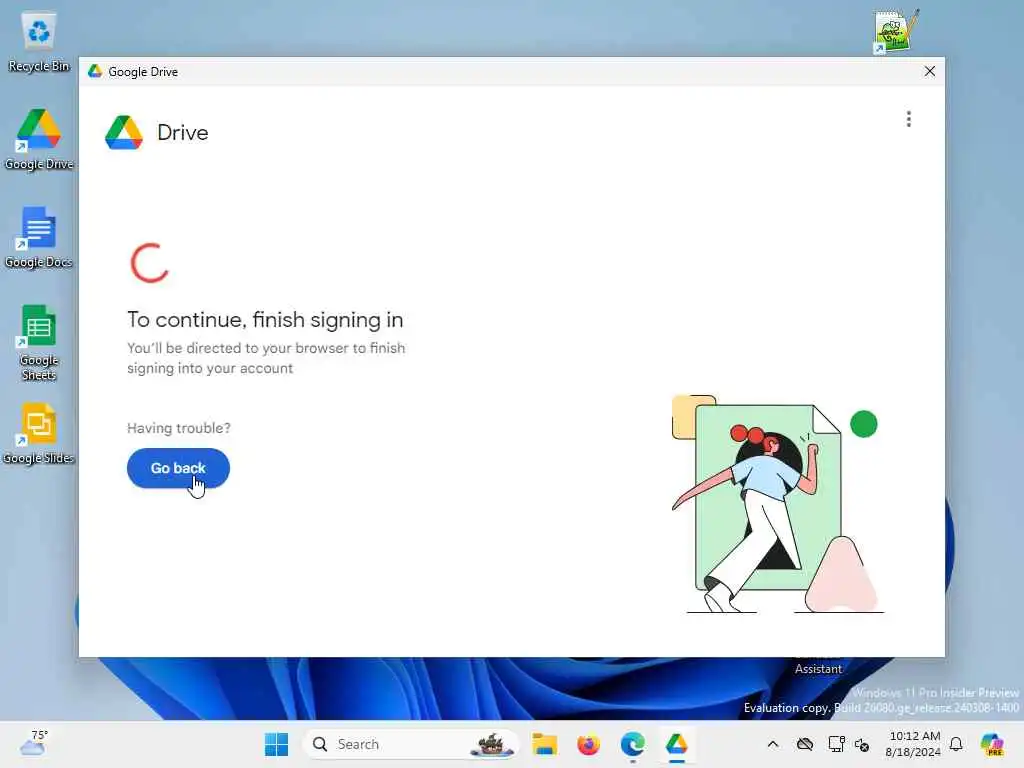Click the Google Drive taskbar icon
This screenshot has width=1024, height=768.
coord(677,744)
